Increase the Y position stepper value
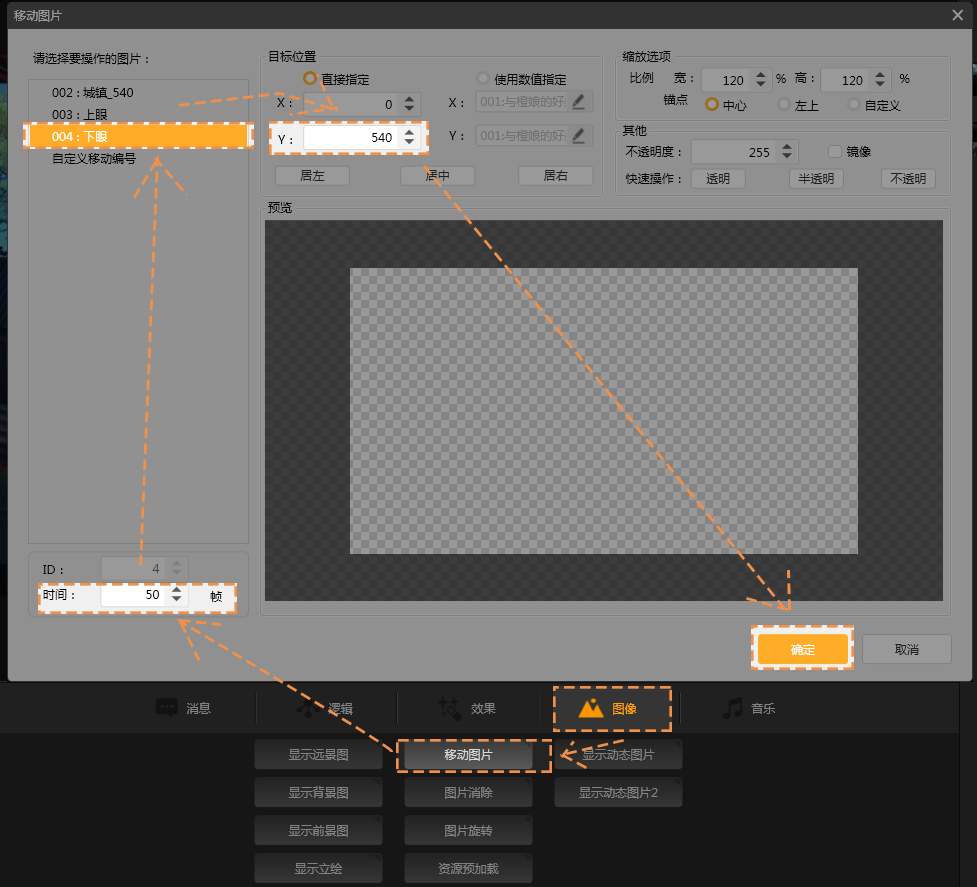The image size is (977, 887). point(410,132)
